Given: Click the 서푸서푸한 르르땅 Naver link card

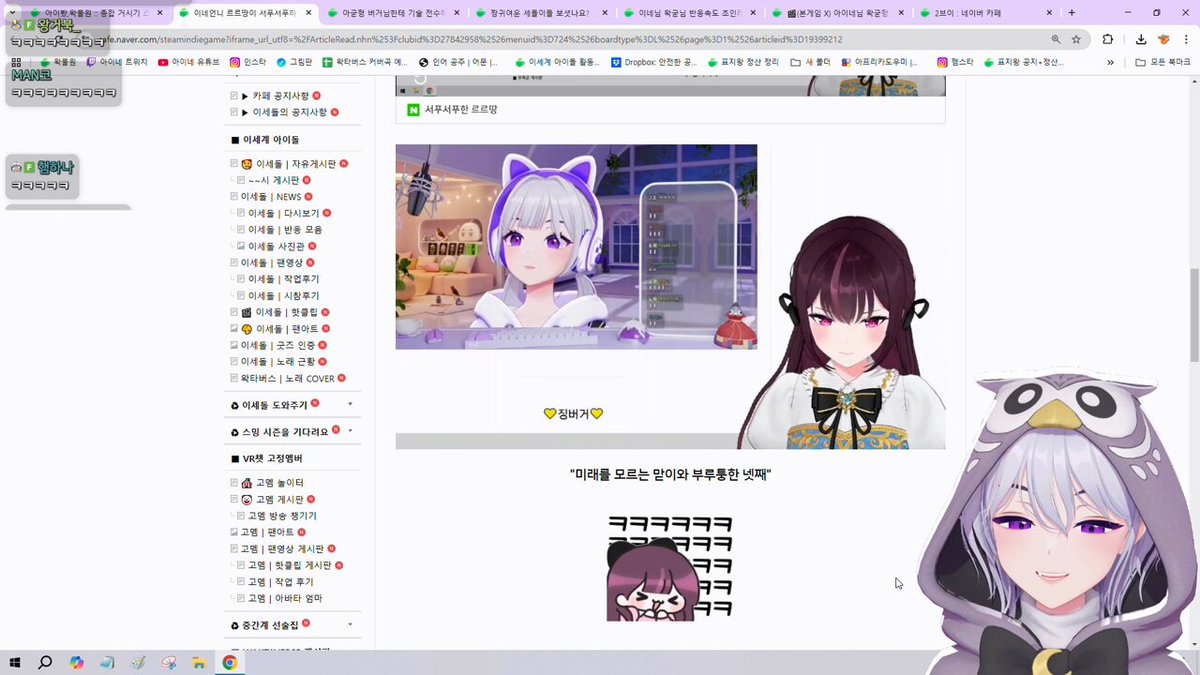Looking at the screenshot, I should 670,110.
